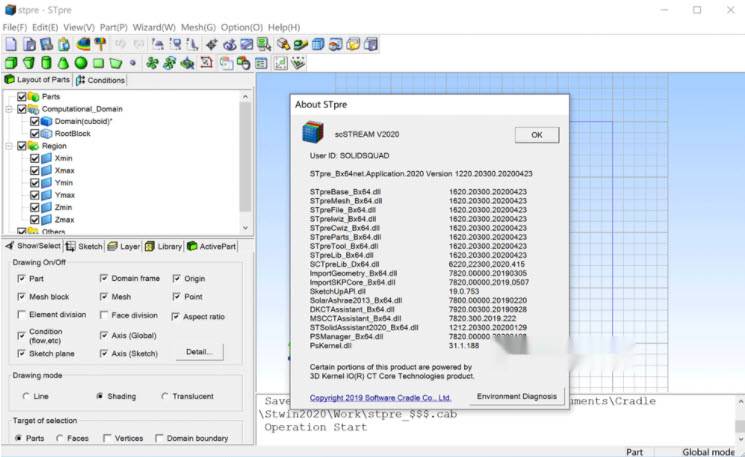745x457 pixels.
Task: Switch to the Sketch tab
Action: point(84,246)
